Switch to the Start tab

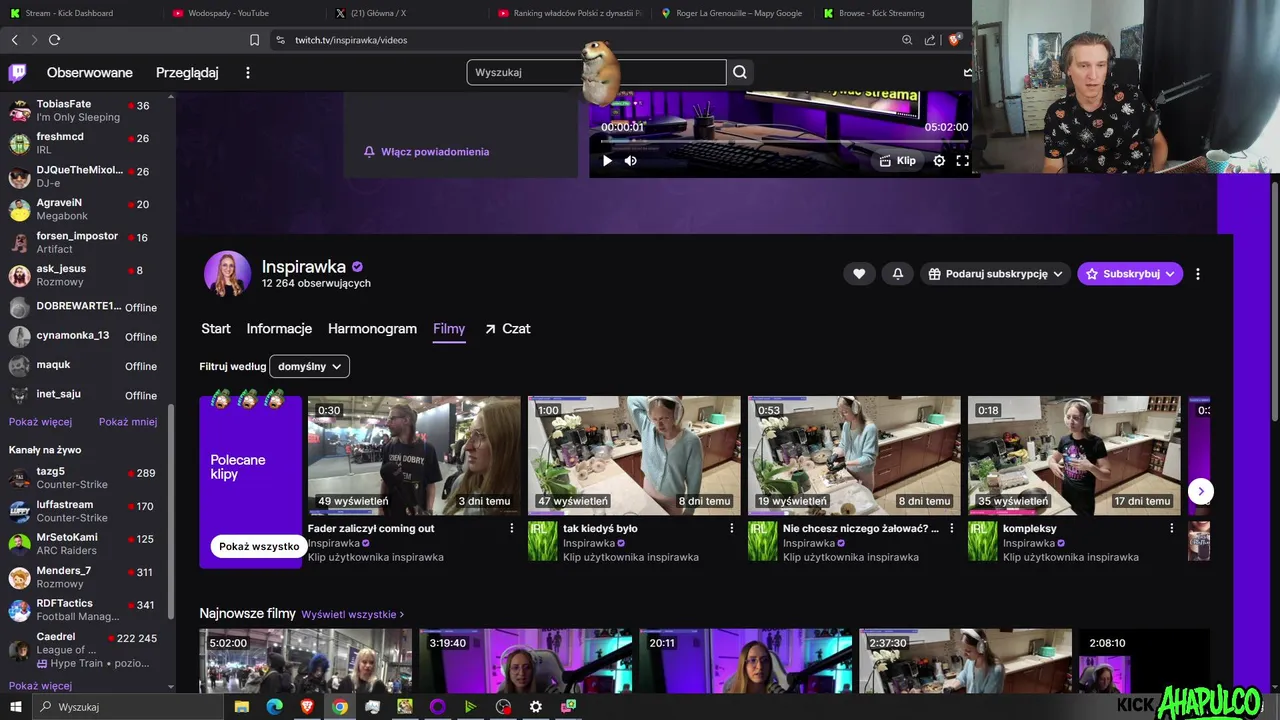pyautogui.click(x=216, y=328)
